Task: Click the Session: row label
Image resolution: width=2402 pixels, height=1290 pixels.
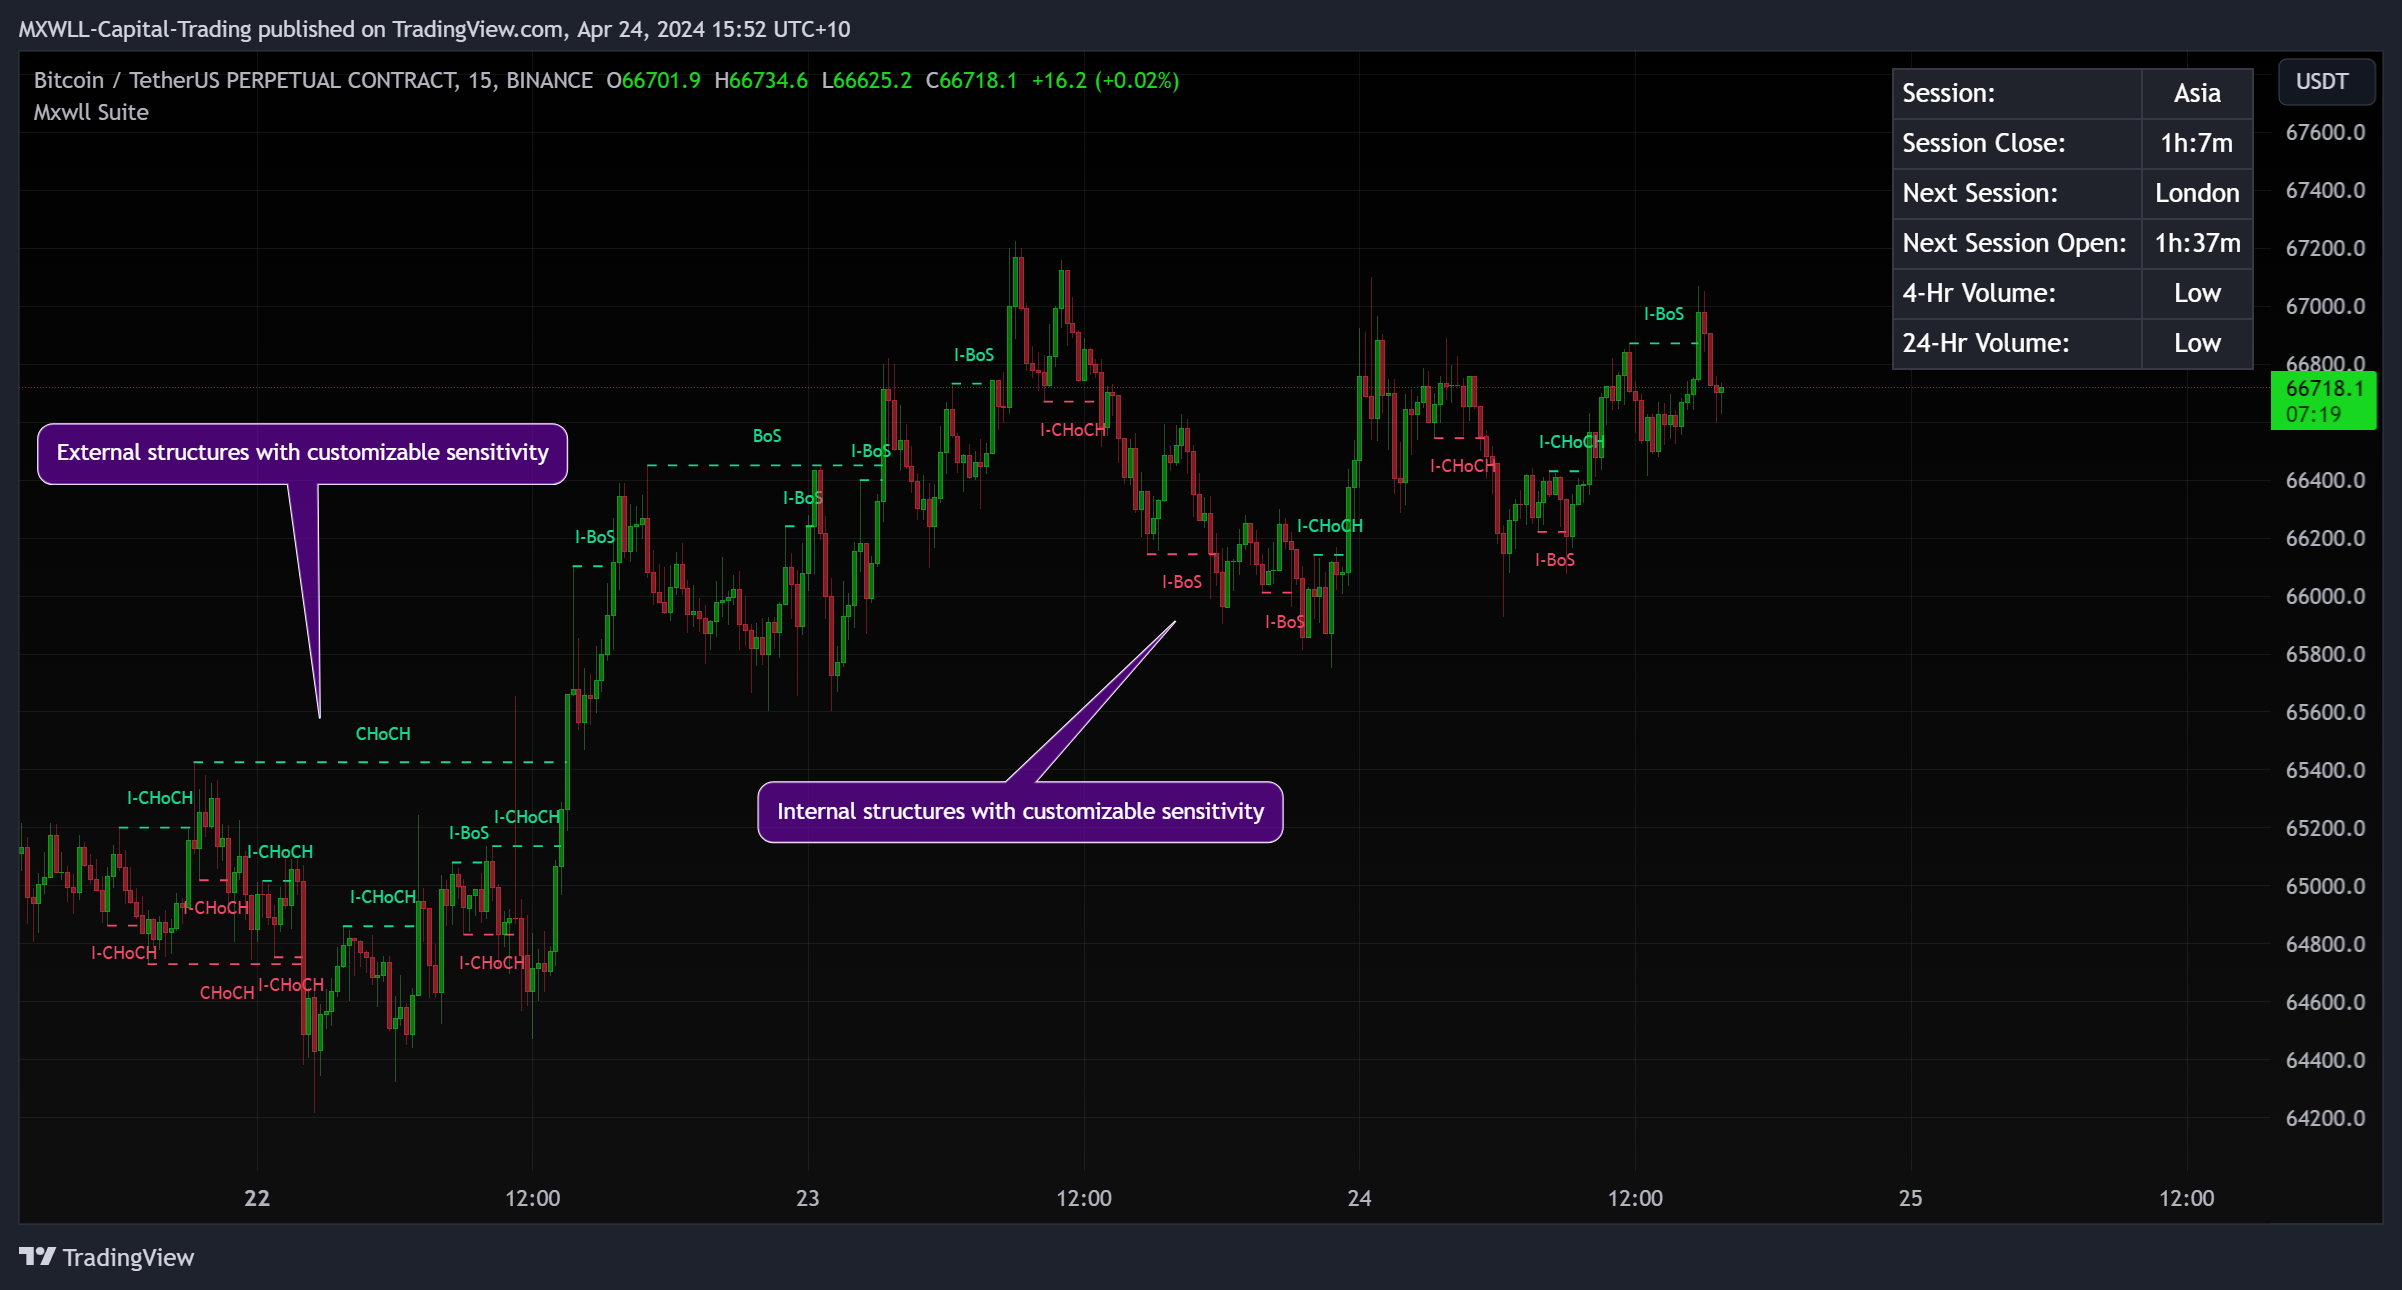Action: click(1948, 93)
